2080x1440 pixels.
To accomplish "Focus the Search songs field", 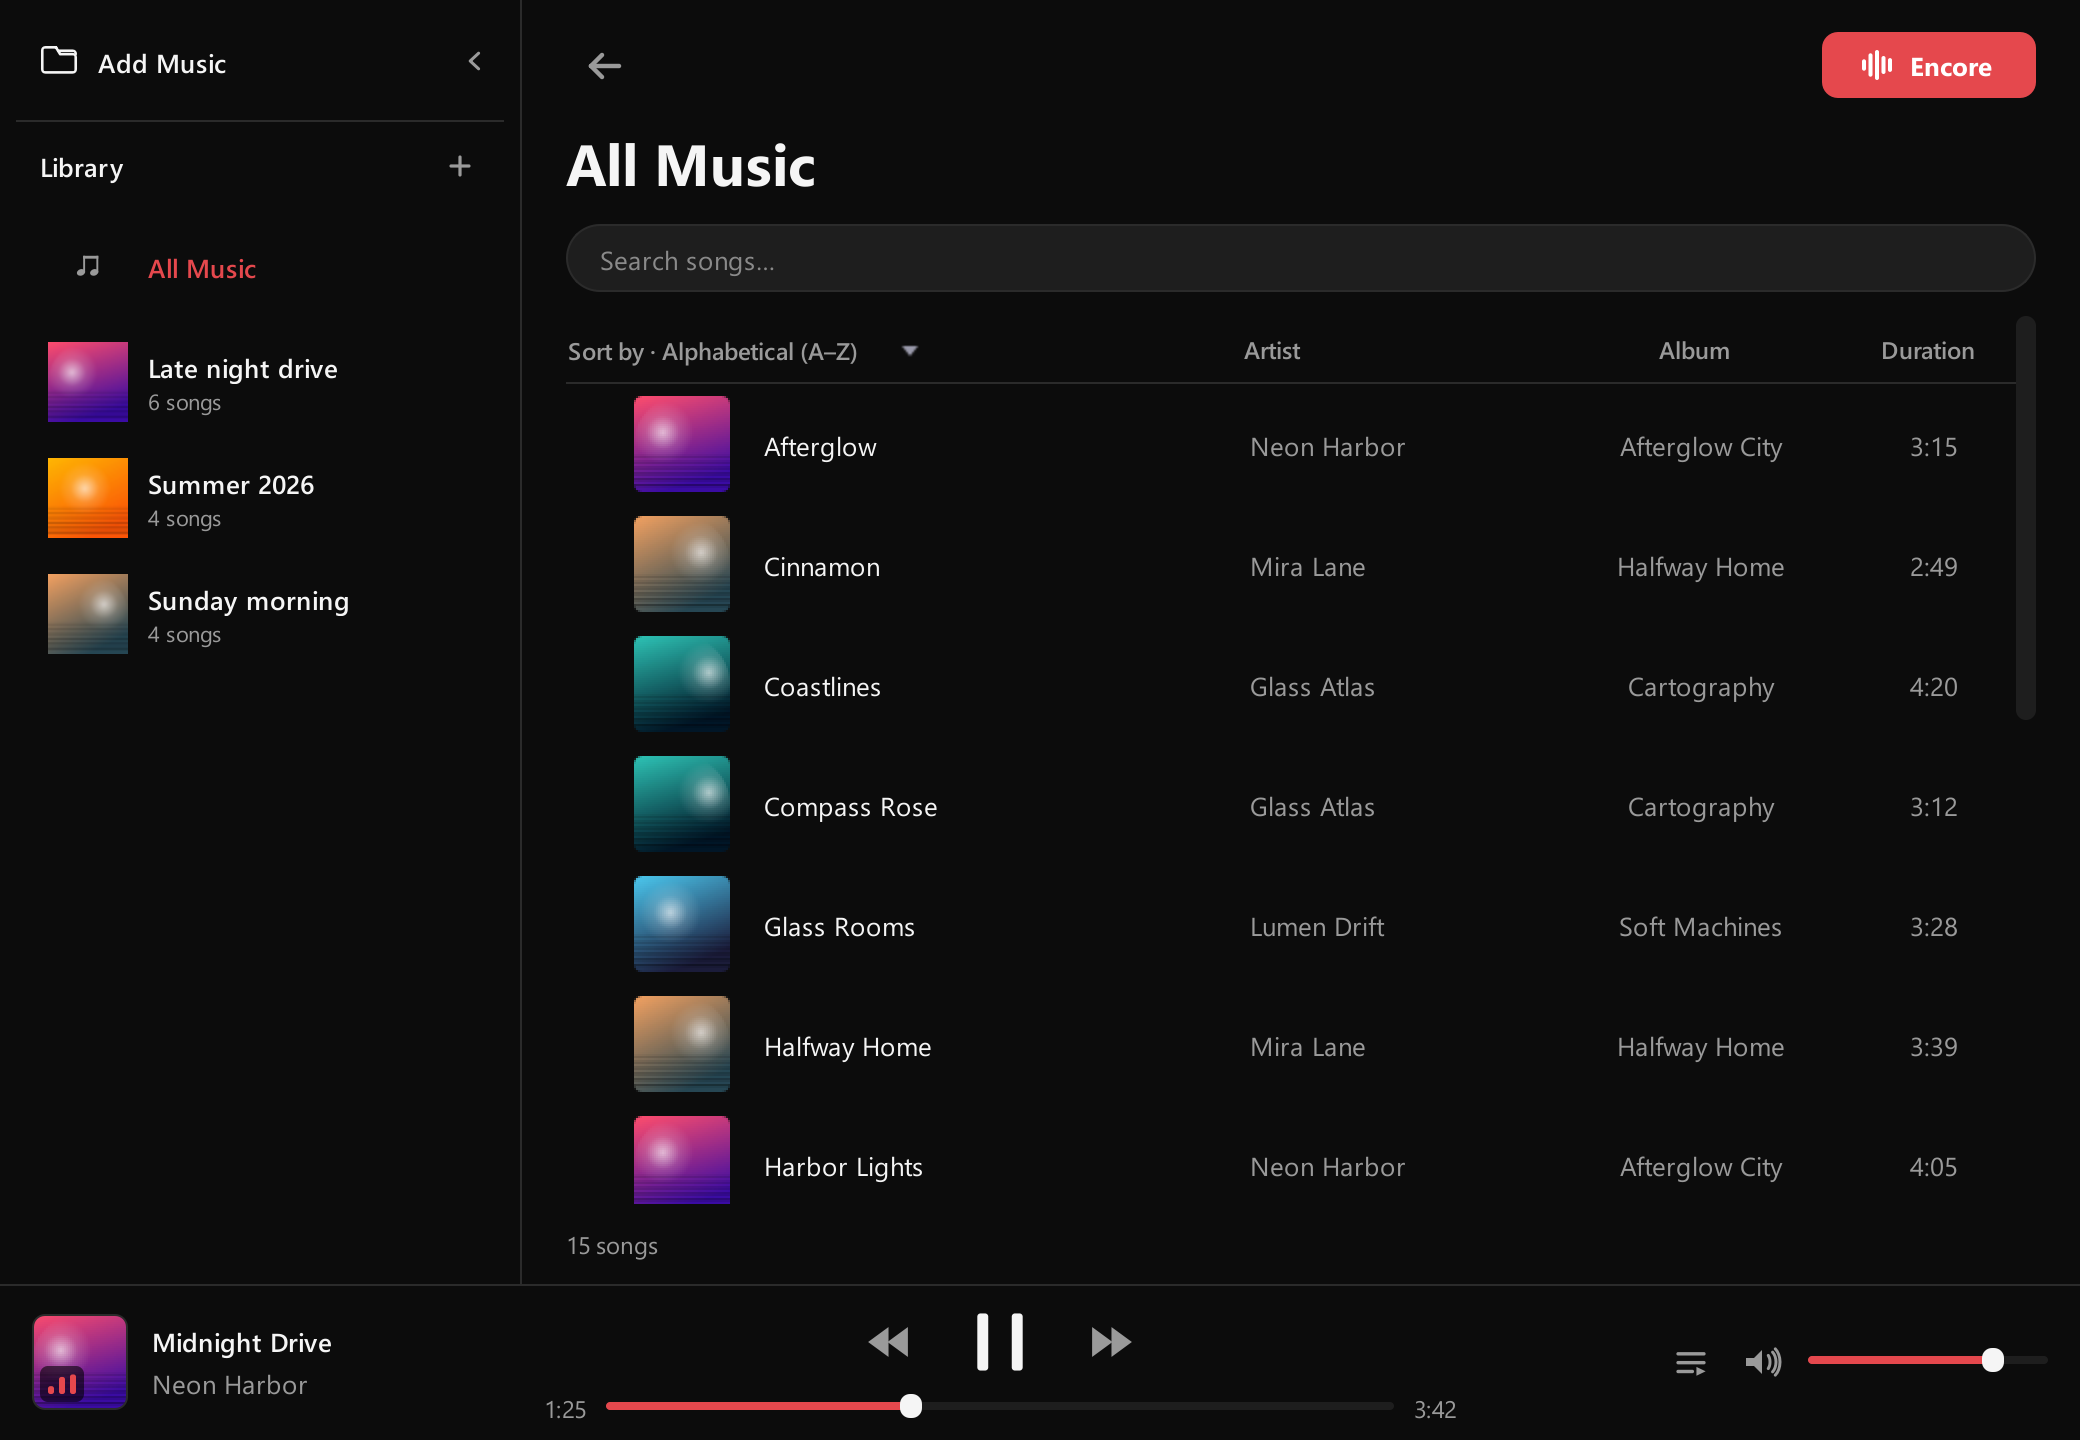I will pyautogui.click(x=1300, y=258).
